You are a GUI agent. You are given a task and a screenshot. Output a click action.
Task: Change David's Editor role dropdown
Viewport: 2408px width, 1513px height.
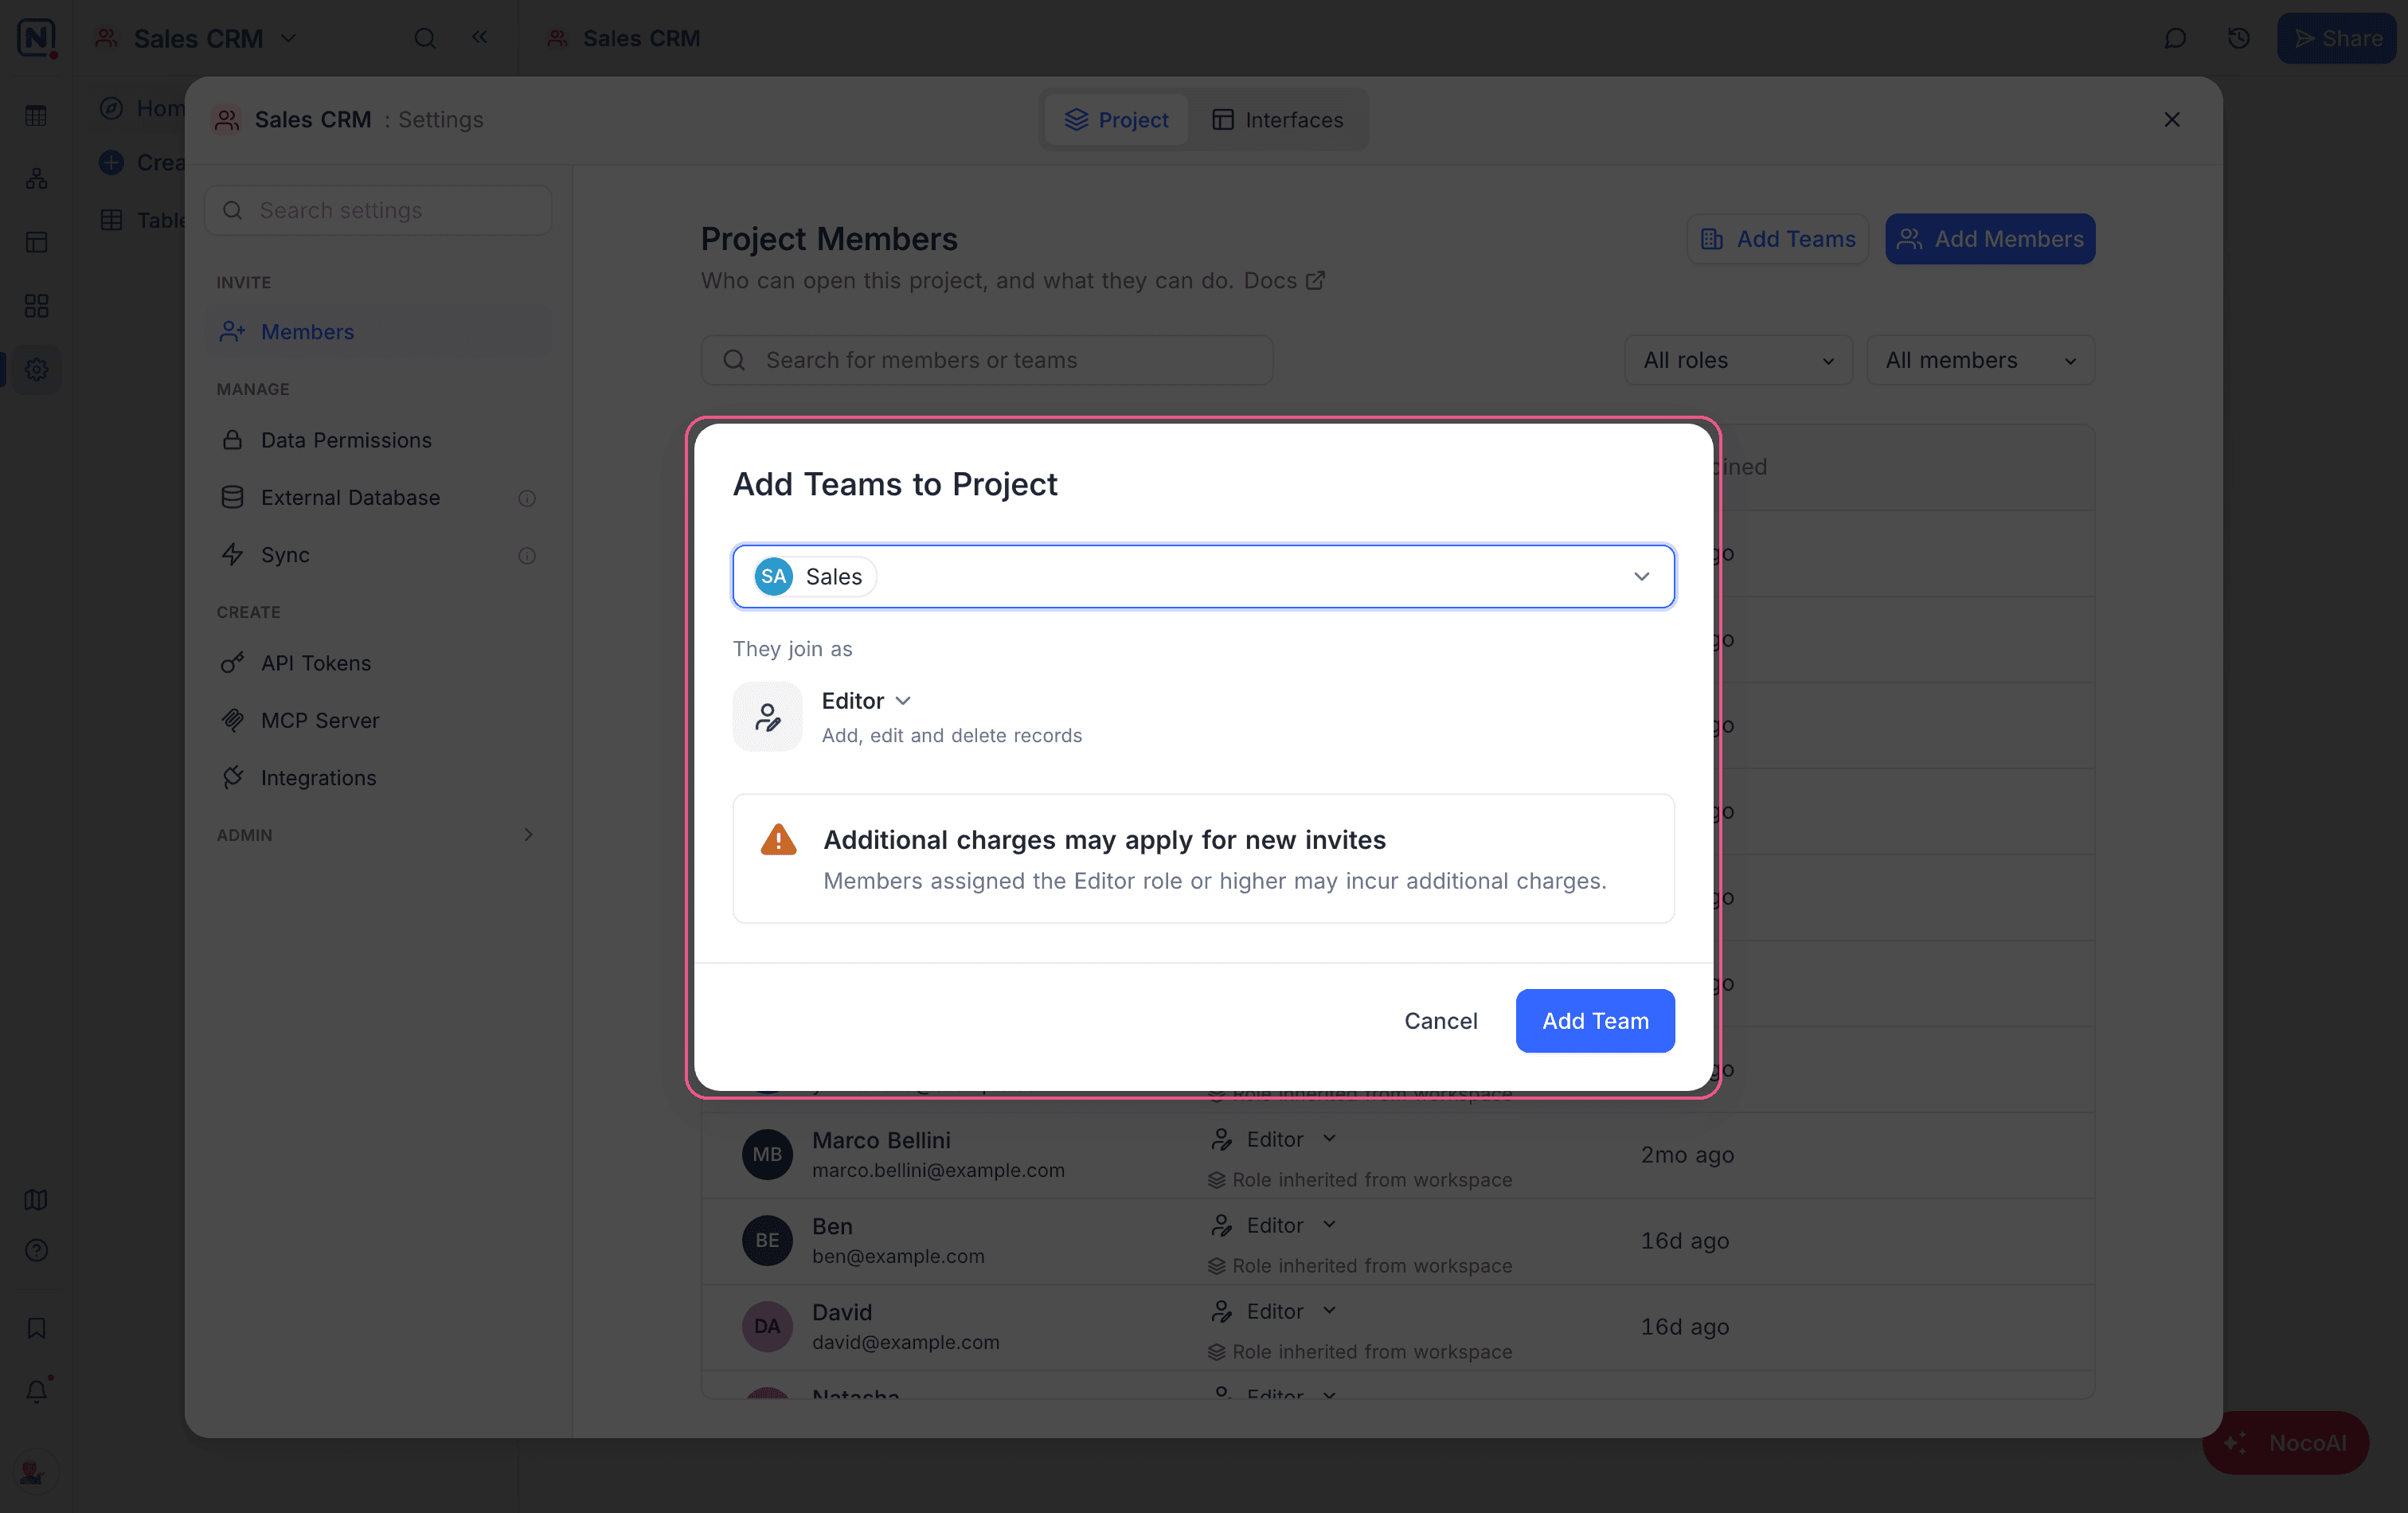pyautogui.click(x=1273, y=1311)
